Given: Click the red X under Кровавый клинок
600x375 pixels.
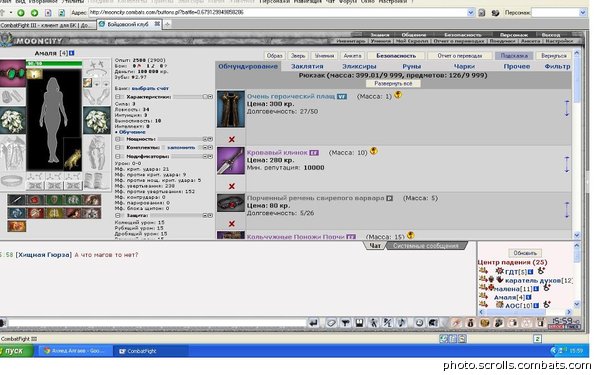Looking at the screenshot, I should [232, 186].
